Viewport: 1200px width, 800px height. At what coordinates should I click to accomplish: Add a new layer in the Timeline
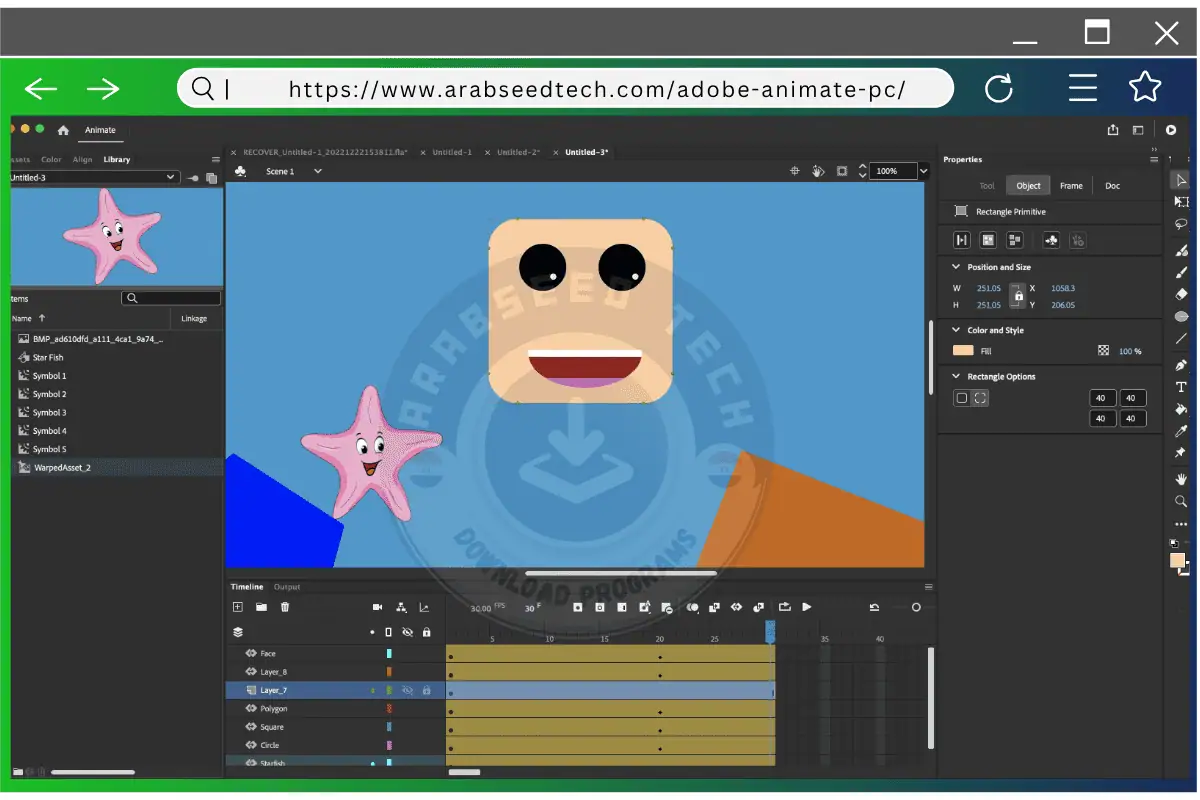coord(237,607)
